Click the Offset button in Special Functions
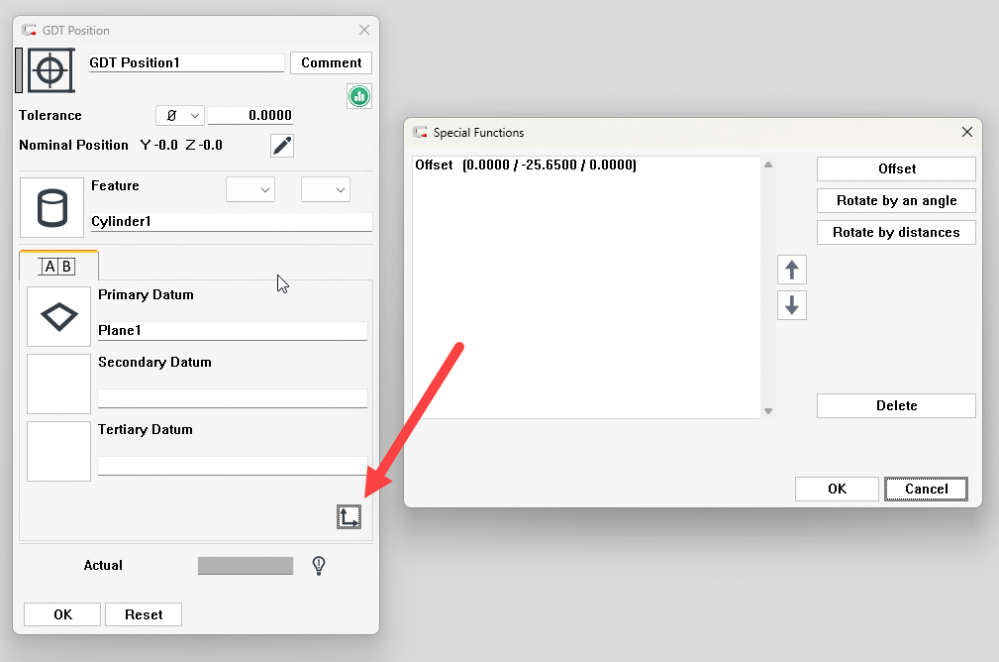This screenshot has width=999, height=662. tap(896, 169)
